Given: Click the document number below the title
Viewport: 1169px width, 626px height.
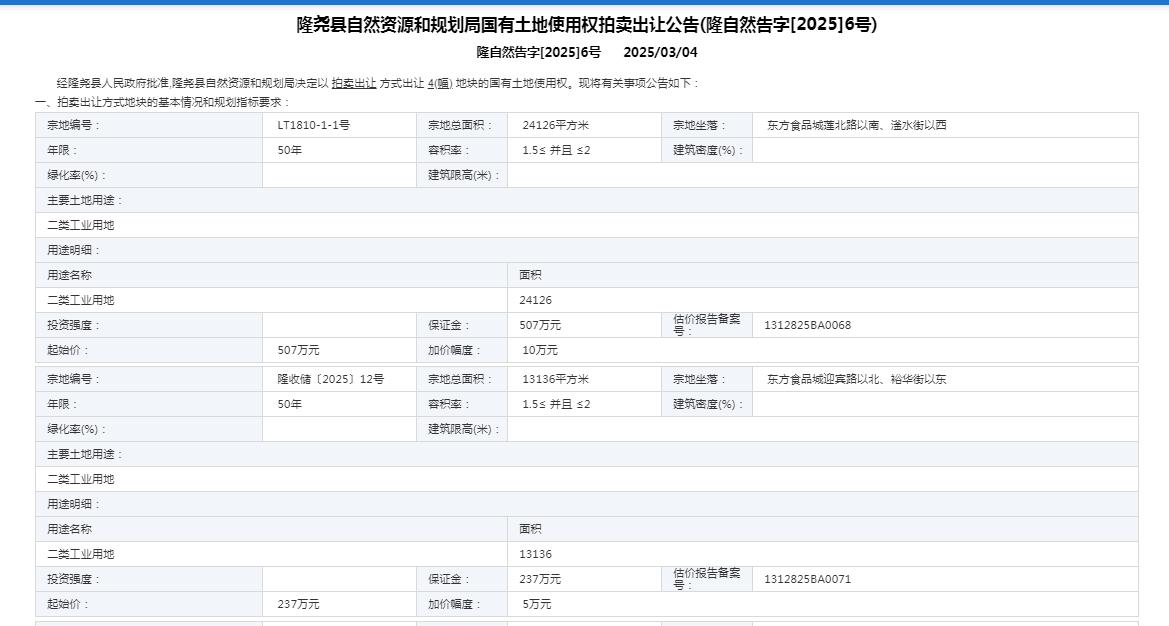Looking at the screenshot, I should click(538, 52).
